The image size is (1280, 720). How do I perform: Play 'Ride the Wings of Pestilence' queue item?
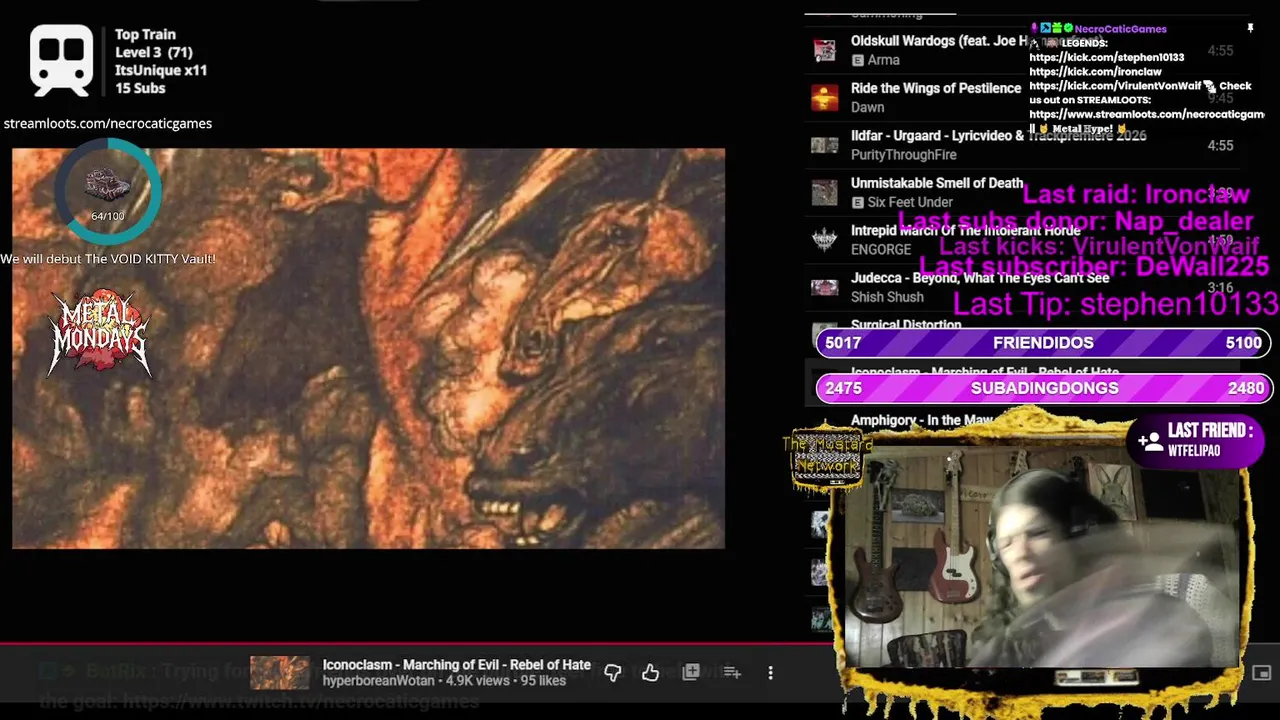click(1020, 98)
